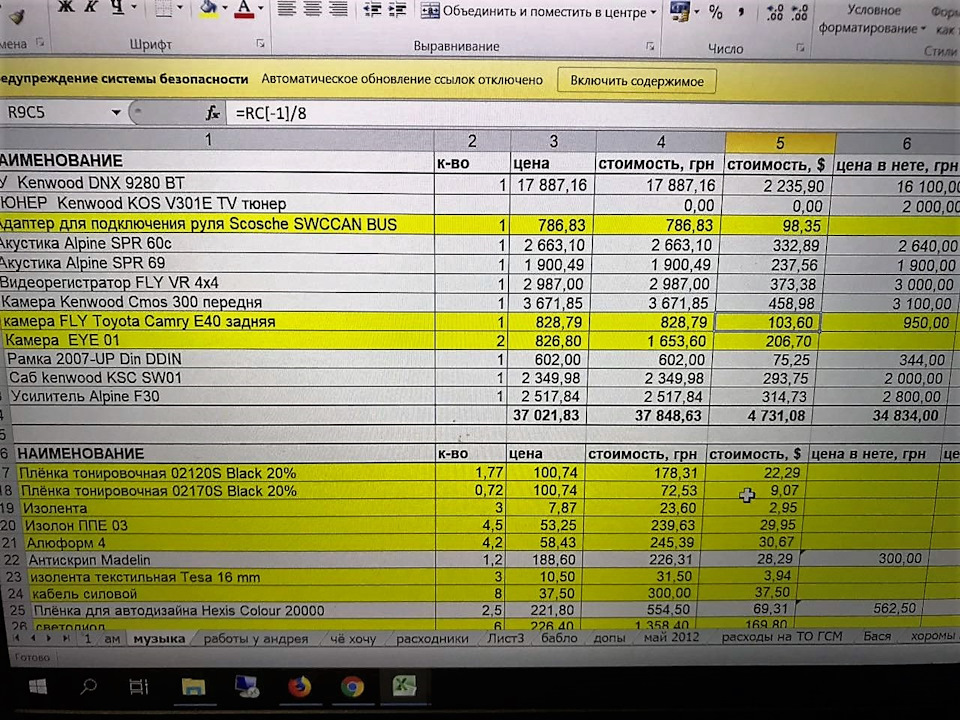This screenshot has height=720, width=960.
Task: Apply comma thousands separator style
Action: coord(741,12)
